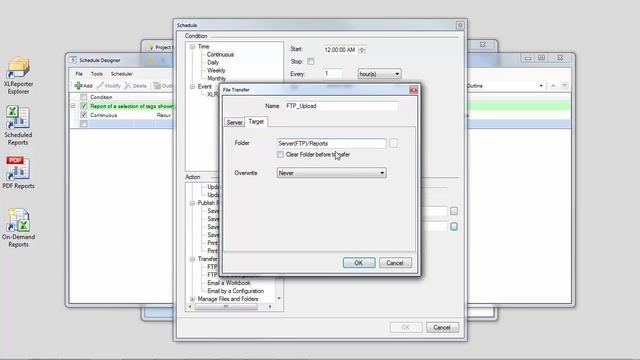Viewport: 640px width, 360px height.
Task: Open XLReporter Explorer desktop shortcut
Action: [18, 76]
